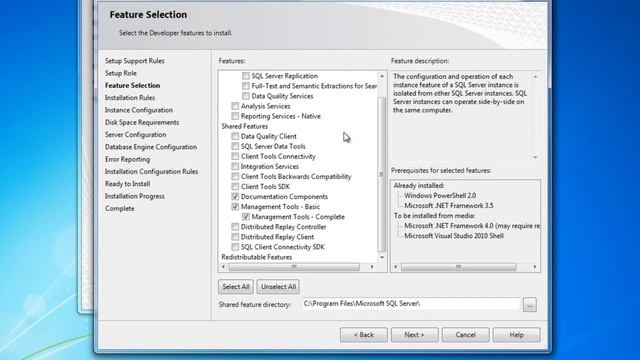Go to the Error Reporting step
Image resolution: width=640 pixels, height=360 pixels.
(127, 159)
